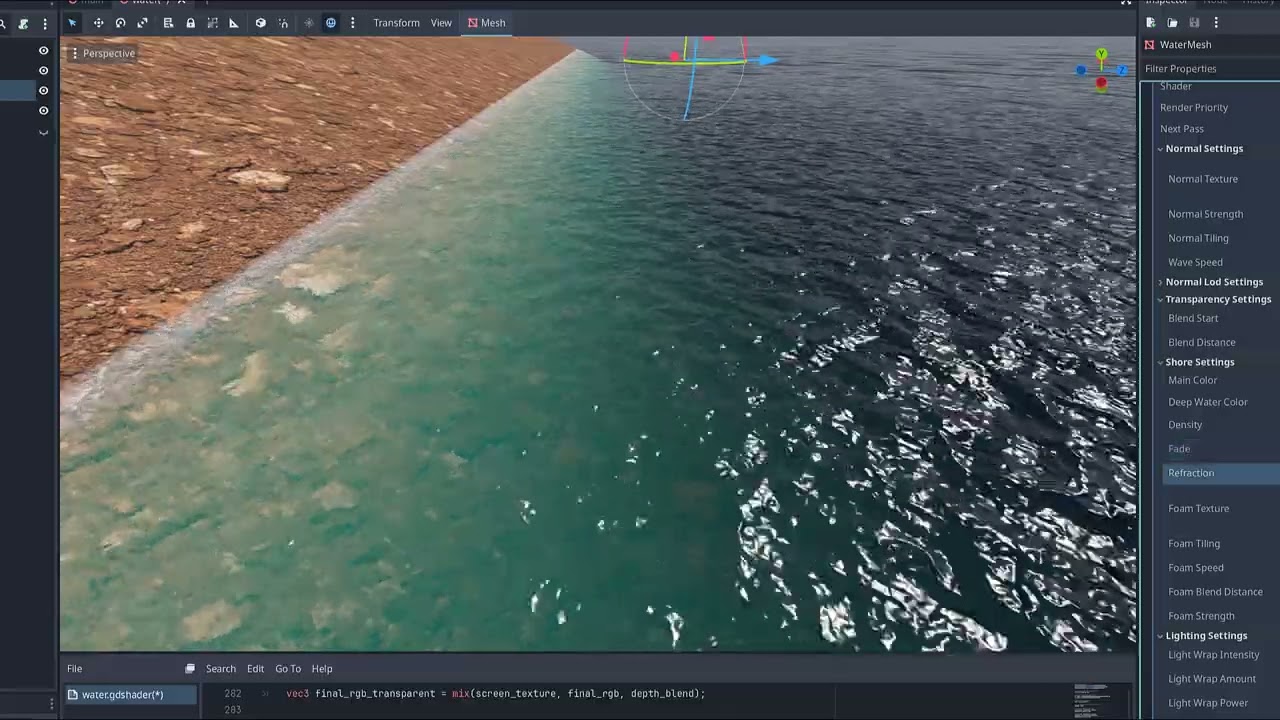Screen dimensions: 1280x720
Task: Click the green Y axis on view gizmo
Action: 1101,54
